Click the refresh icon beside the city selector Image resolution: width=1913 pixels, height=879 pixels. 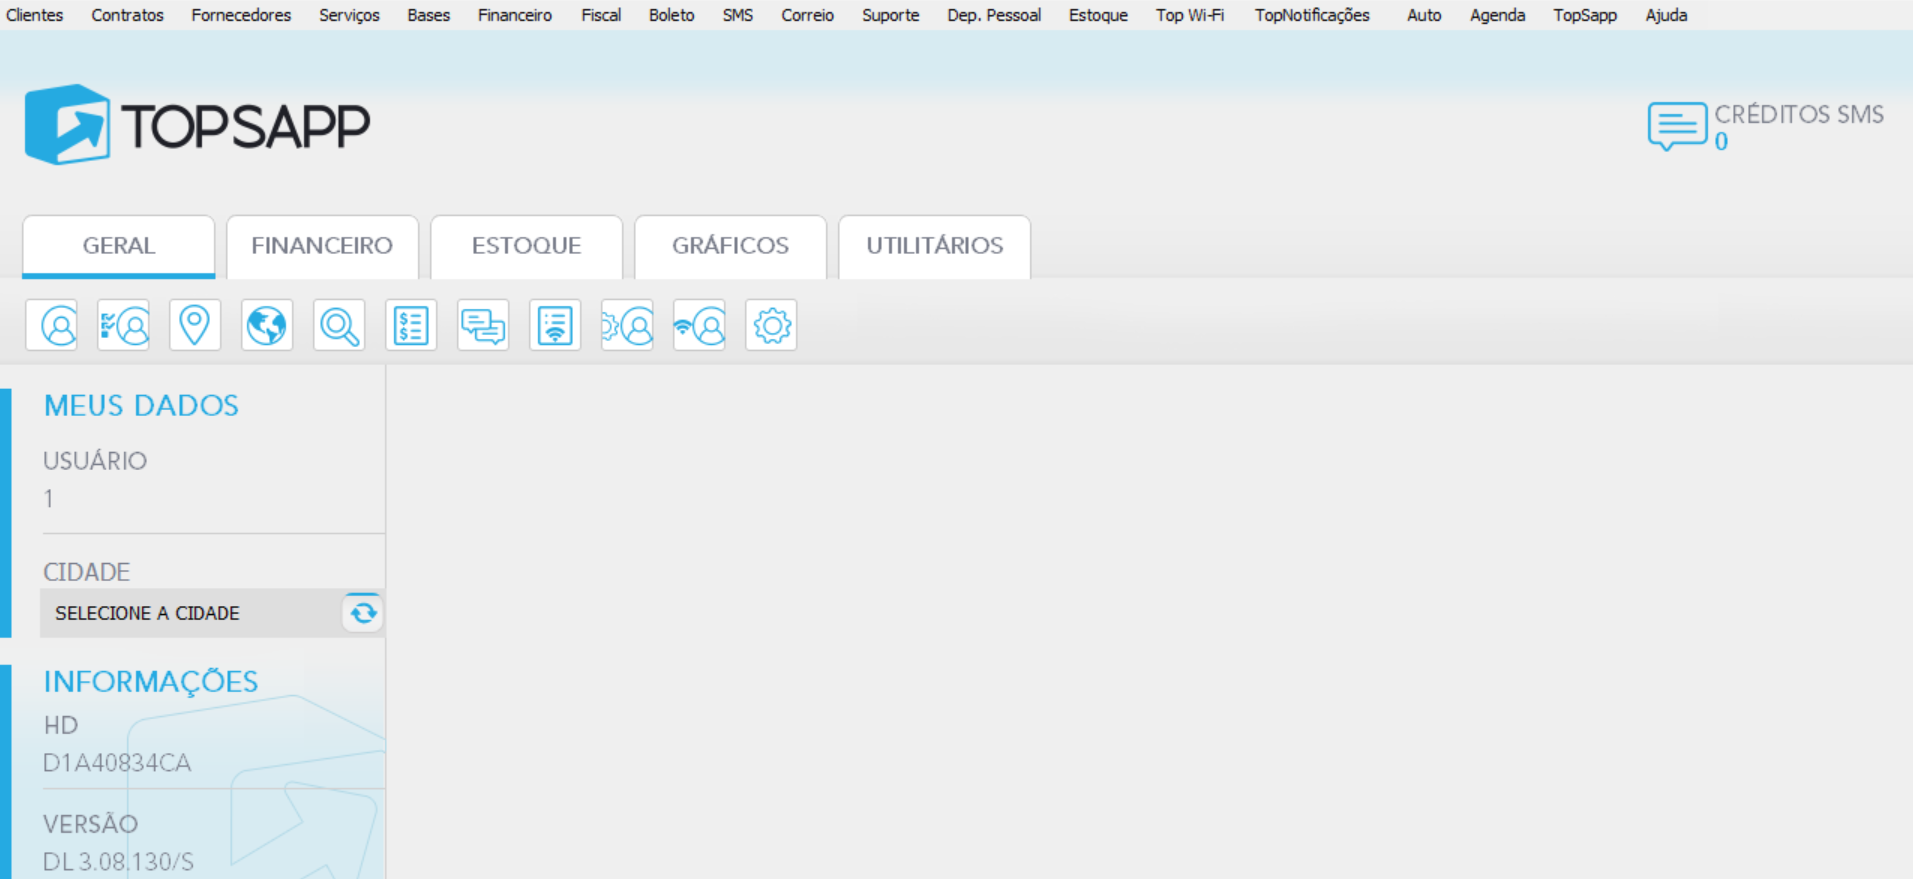363,612
